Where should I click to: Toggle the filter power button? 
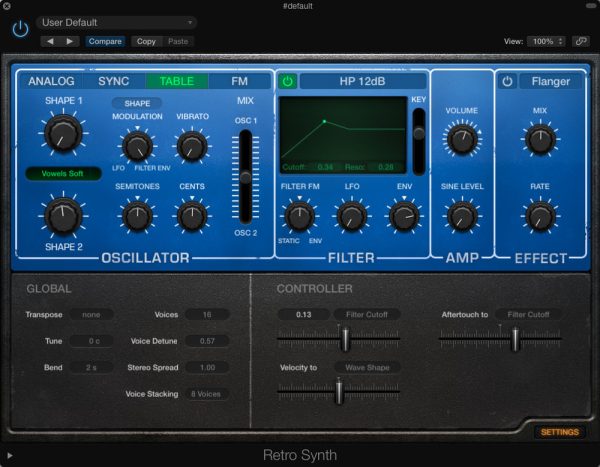(287, 81)
